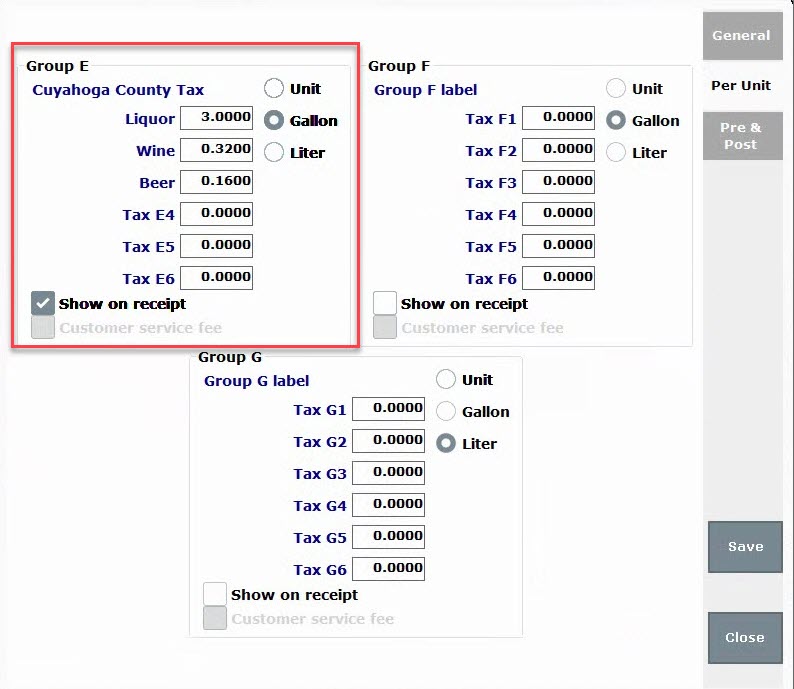The image size is (794, 689).
Task: Click the Tax G3 amount field
Action: [388, 472]
